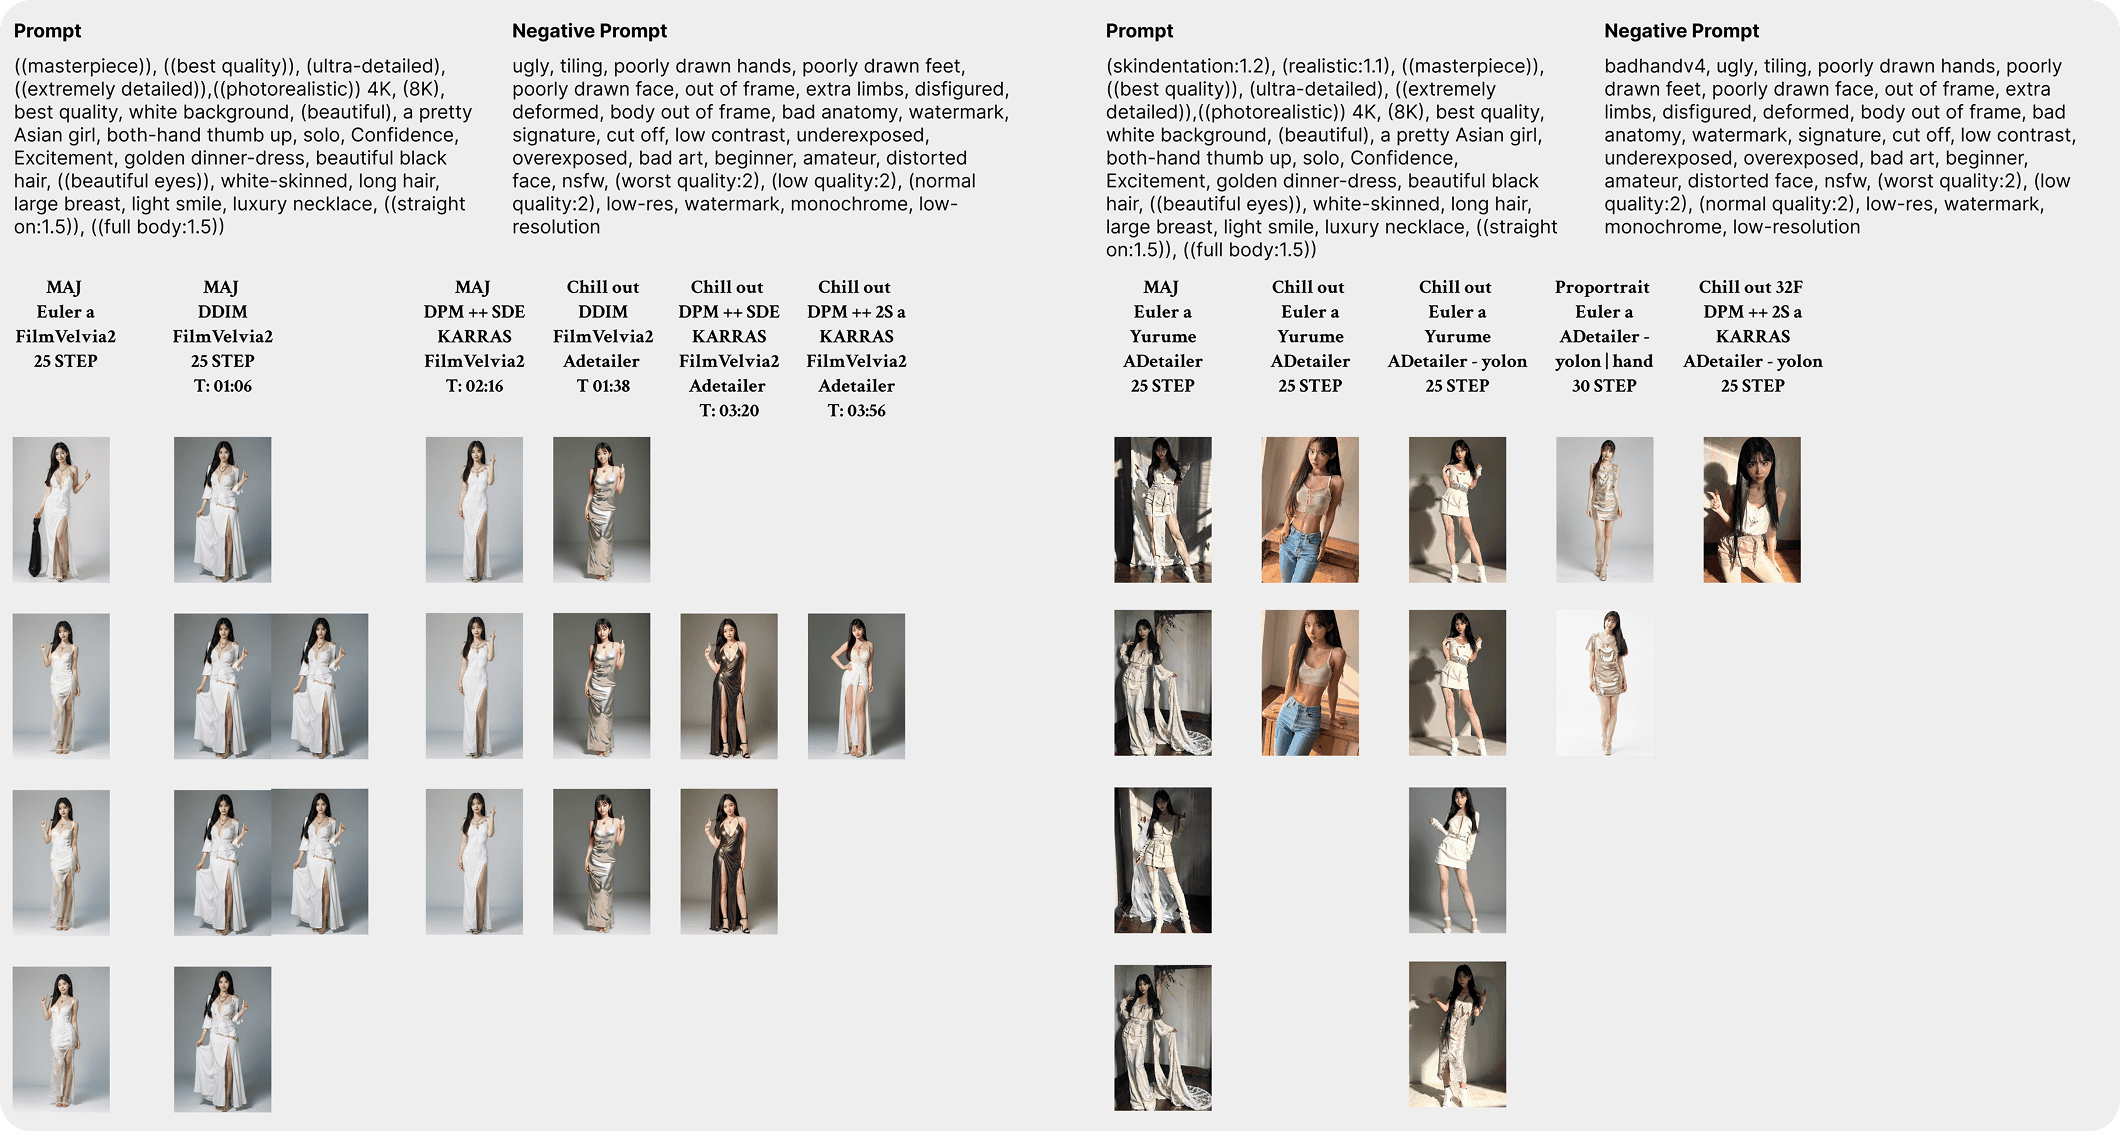Open the jeans outfit image in Chill out Yurume column
Viewport: 2120px width, 1132px height.
[1309, 508]
